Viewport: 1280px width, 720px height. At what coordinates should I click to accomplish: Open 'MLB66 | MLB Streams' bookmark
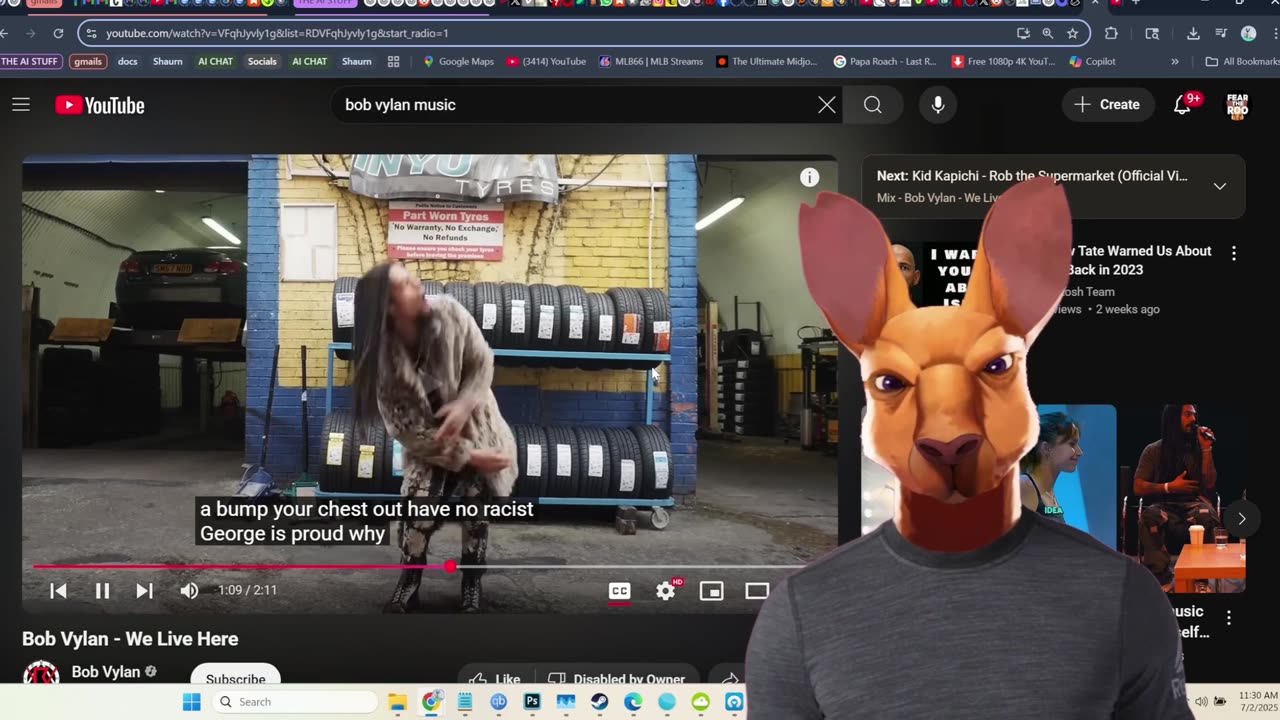pos(651,61)
